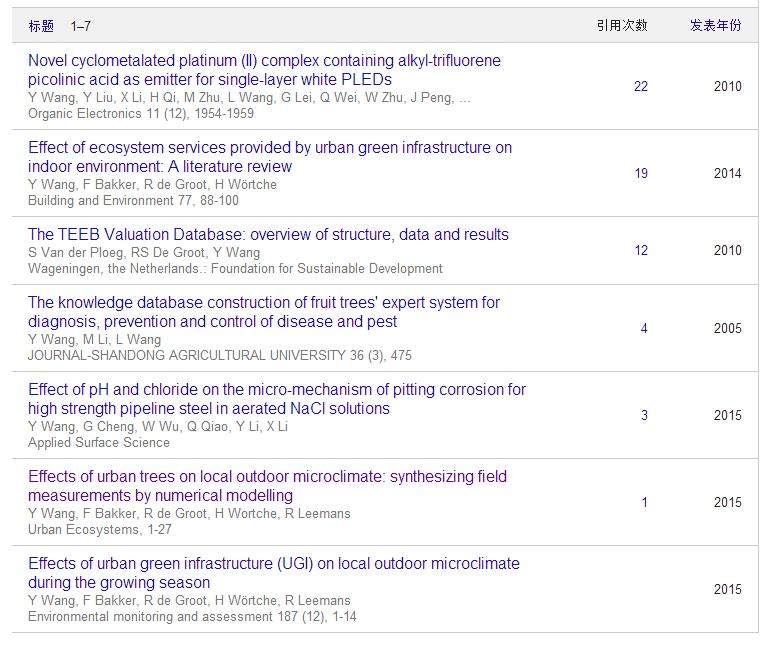
Task: Open the fruit trees' expert system paper
Action: [263, 312]
